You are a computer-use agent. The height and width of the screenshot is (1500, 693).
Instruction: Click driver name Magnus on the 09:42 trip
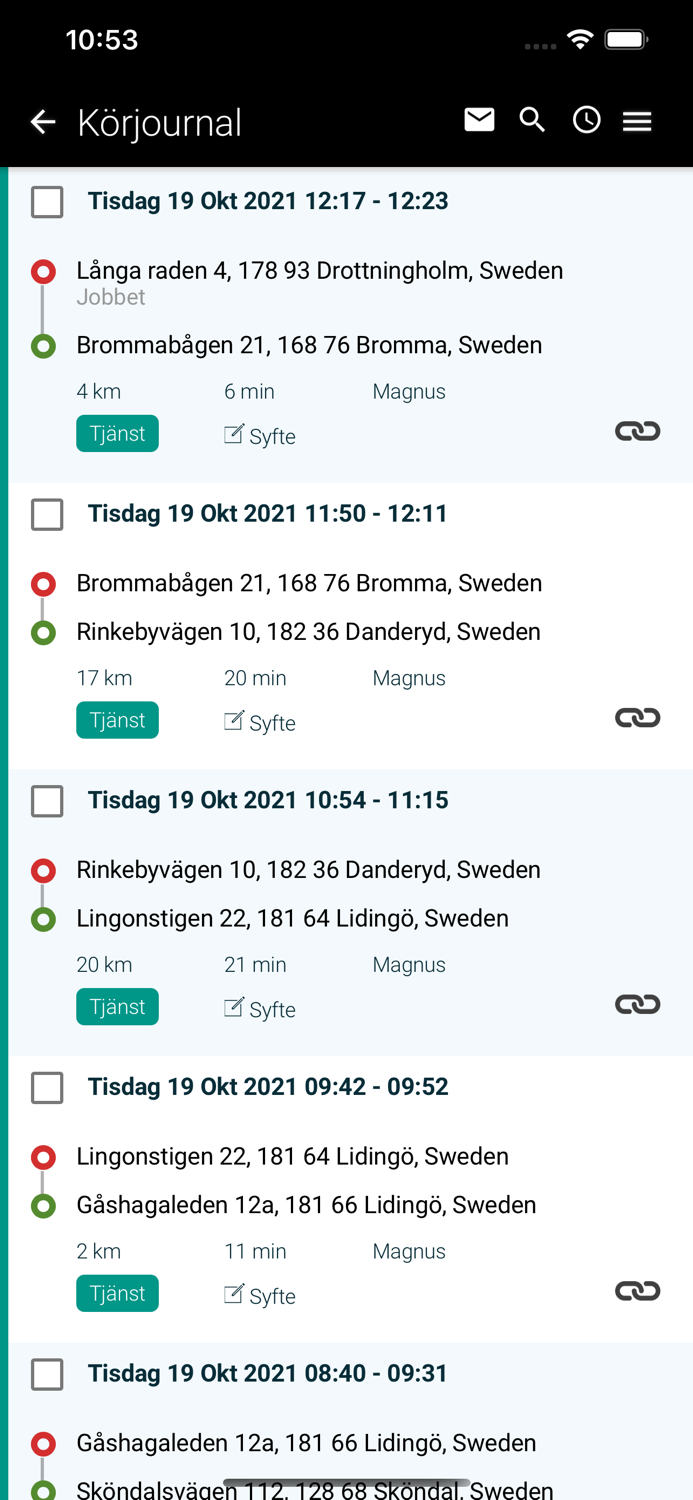click(x=409, y=1251)
